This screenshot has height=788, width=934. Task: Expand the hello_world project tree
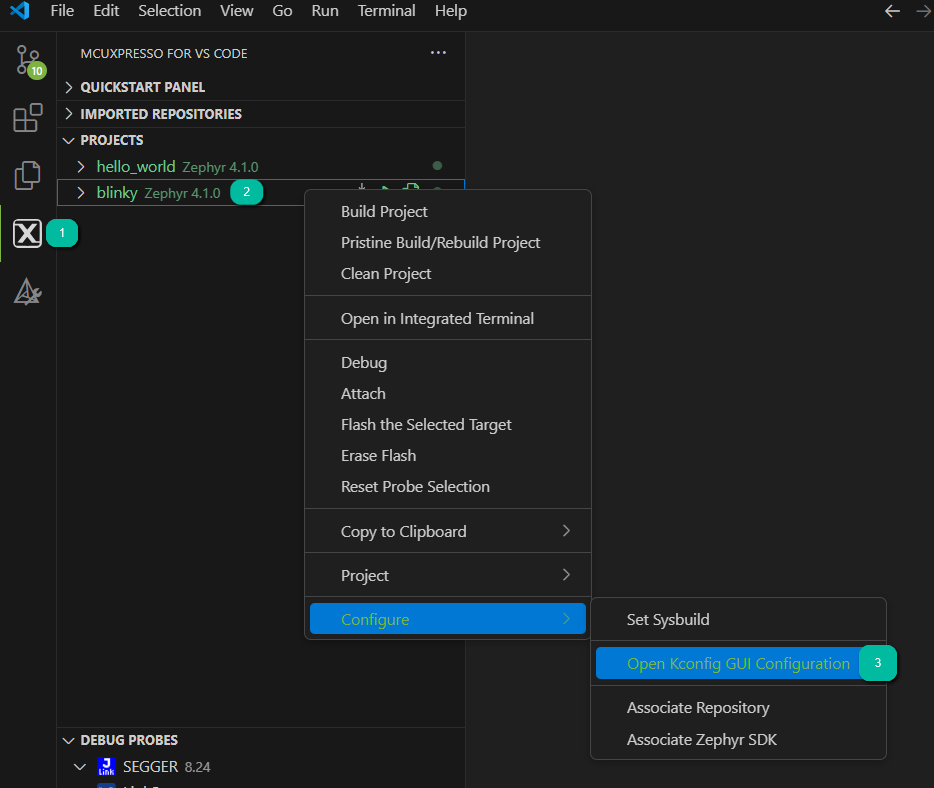82,166
